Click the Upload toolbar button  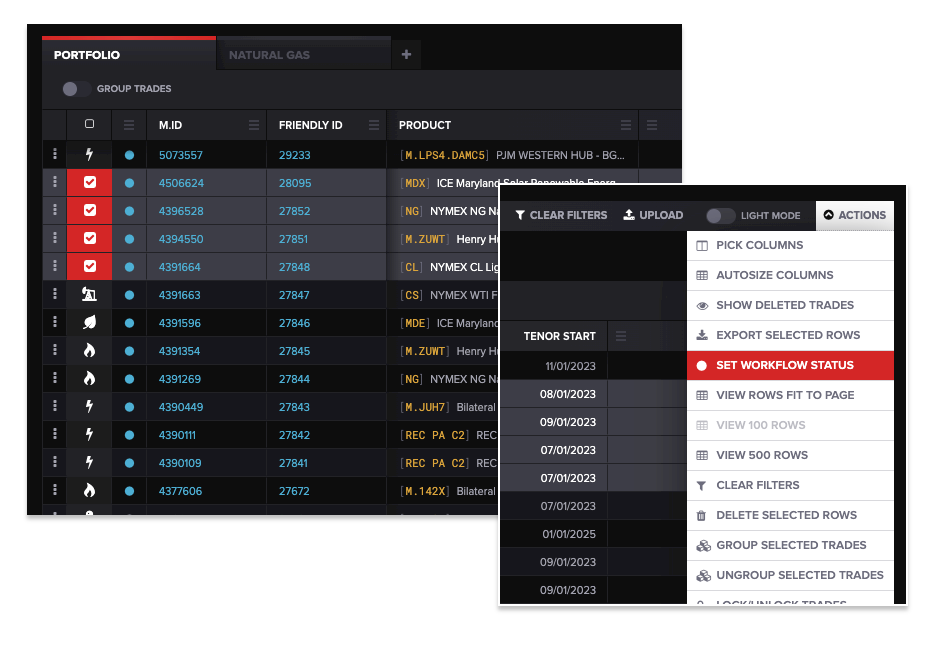click(653, 215)
